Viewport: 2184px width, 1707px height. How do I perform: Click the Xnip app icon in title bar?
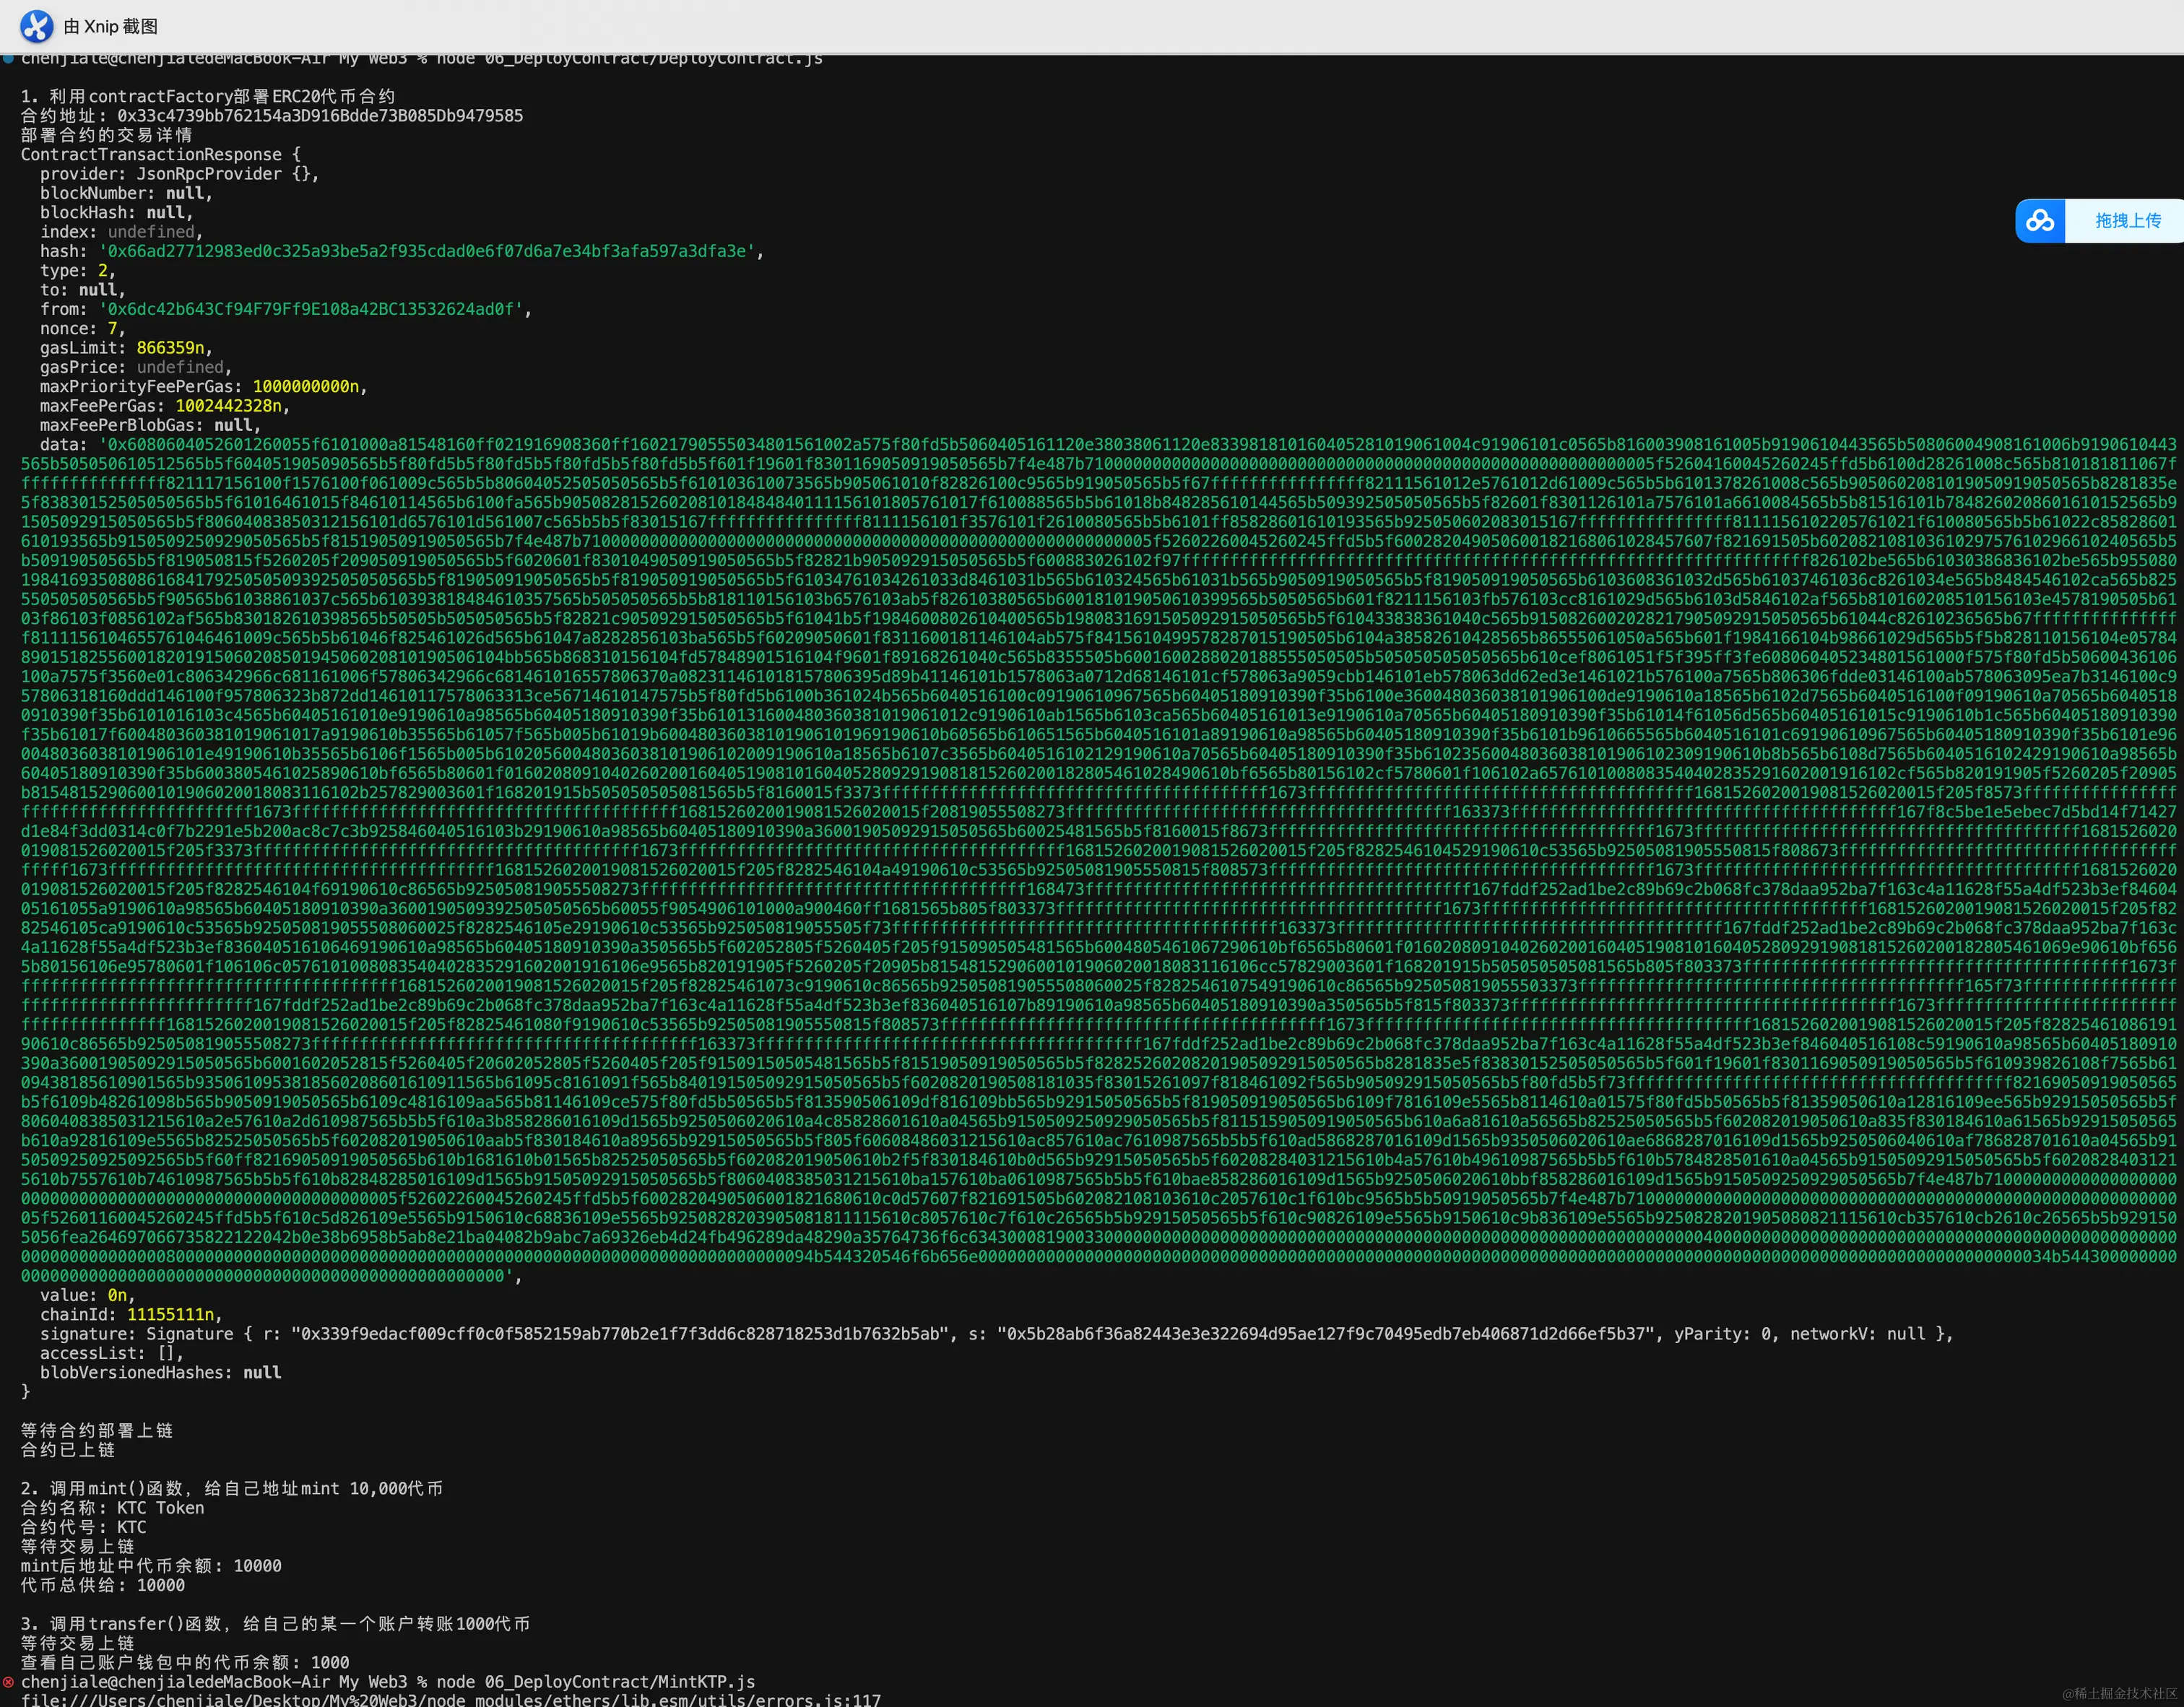click(x=37, y=26)
